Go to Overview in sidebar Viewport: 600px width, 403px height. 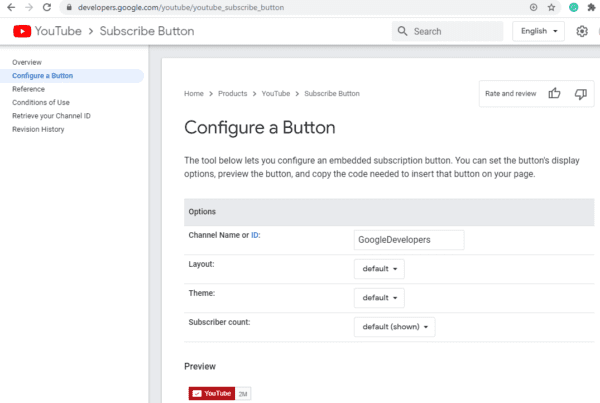pos(27,62)
